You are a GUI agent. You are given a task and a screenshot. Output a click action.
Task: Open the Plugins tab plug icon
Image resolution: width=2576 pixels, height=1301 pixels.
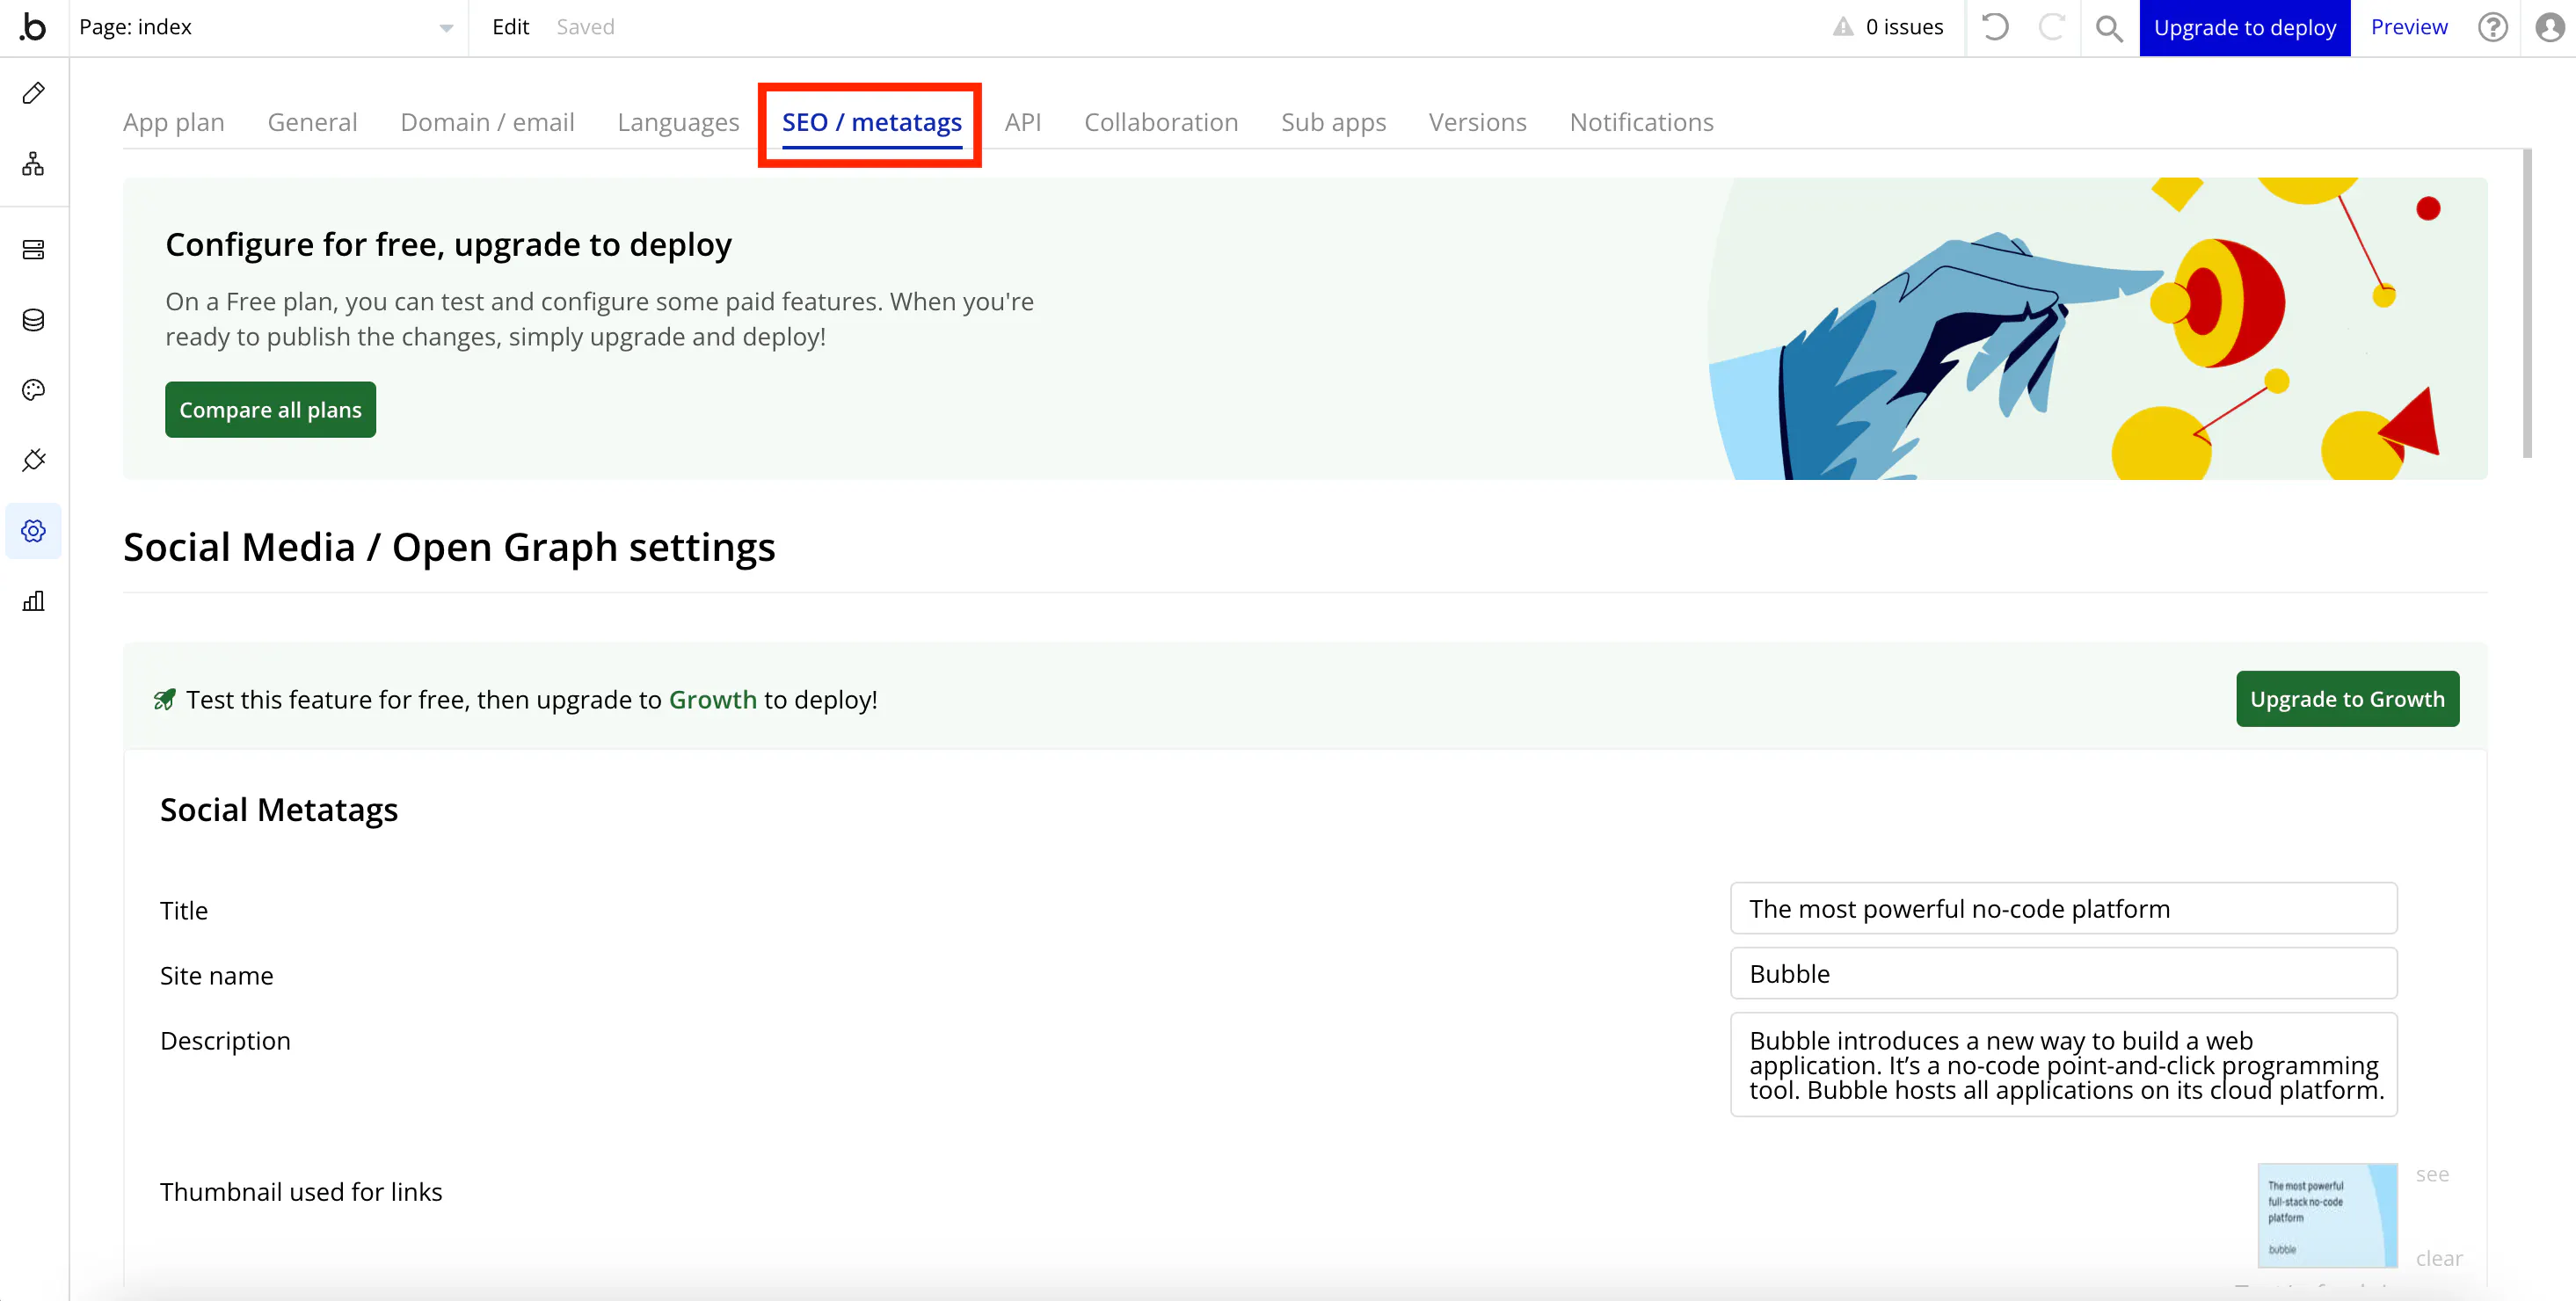33,460
